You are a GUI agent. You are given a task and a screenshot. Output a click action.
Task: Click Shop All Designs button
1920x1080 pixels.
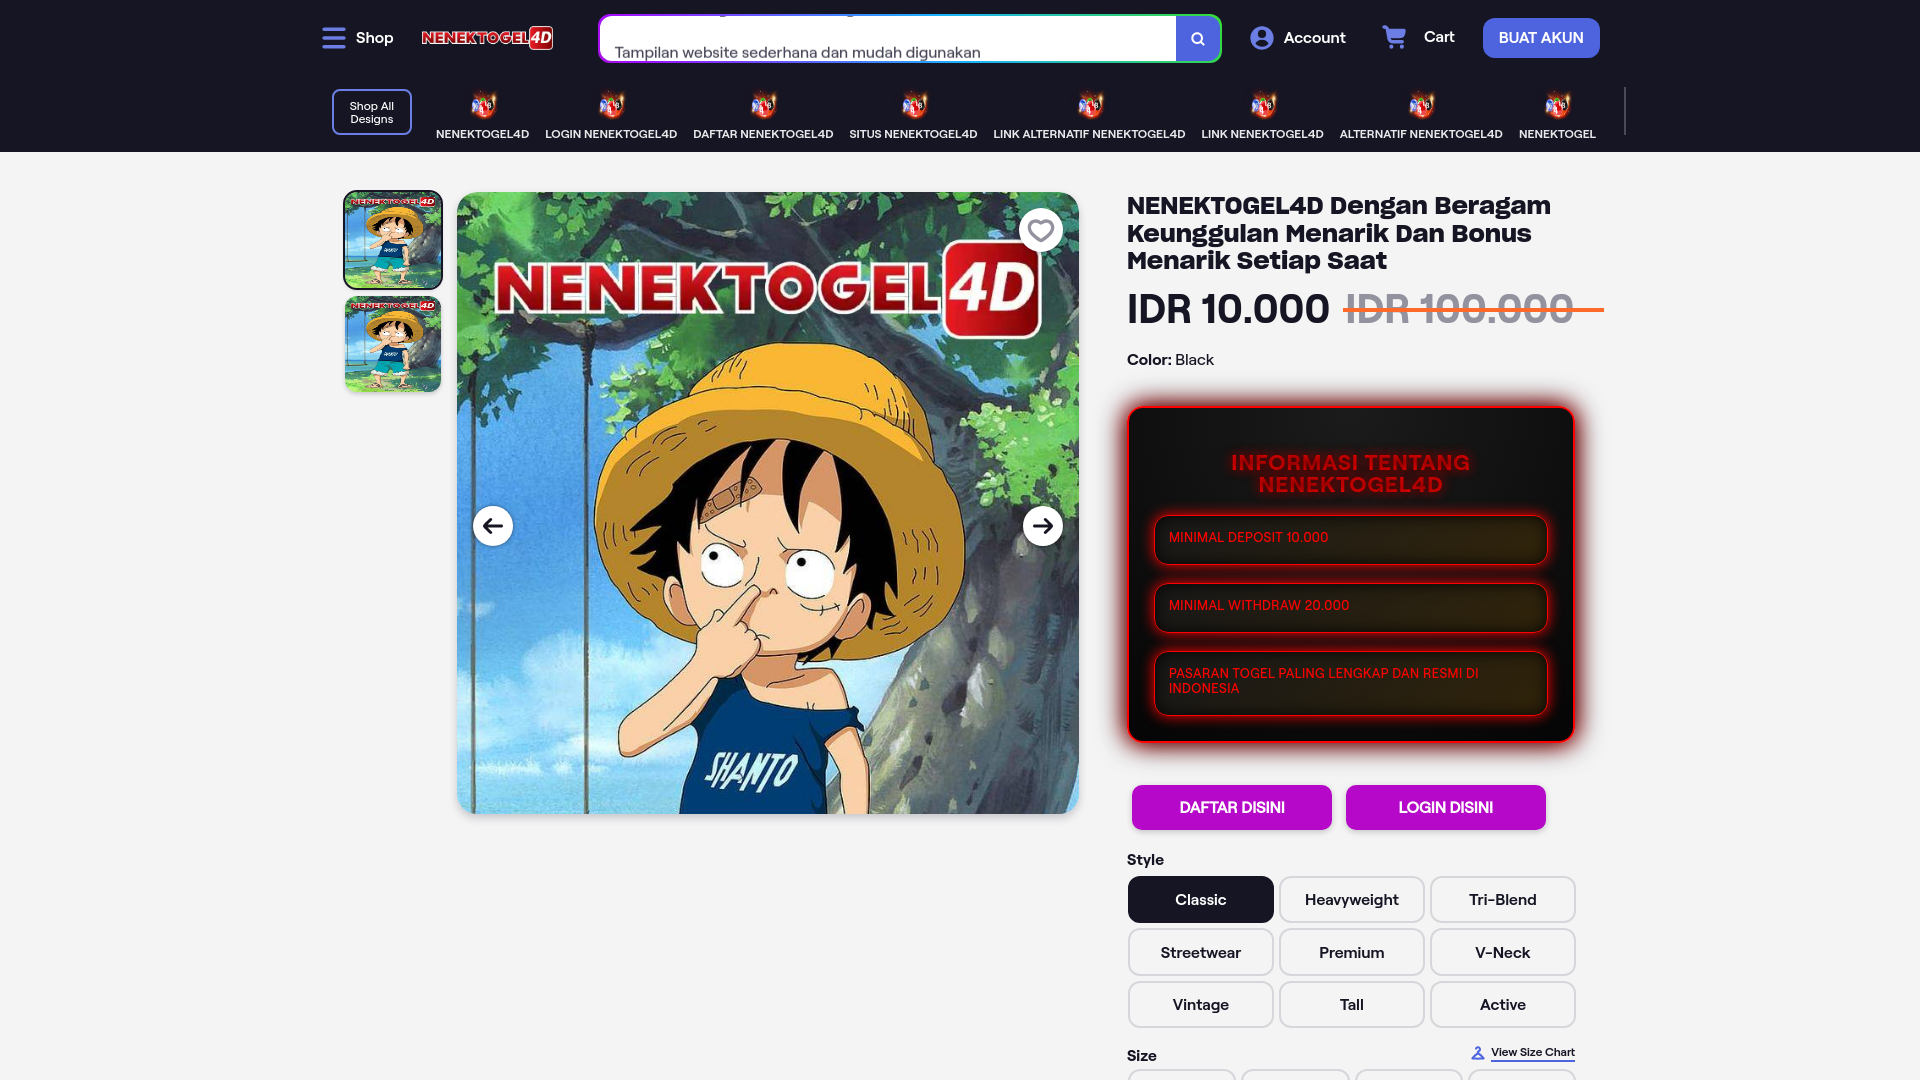(x=372, y=112)
